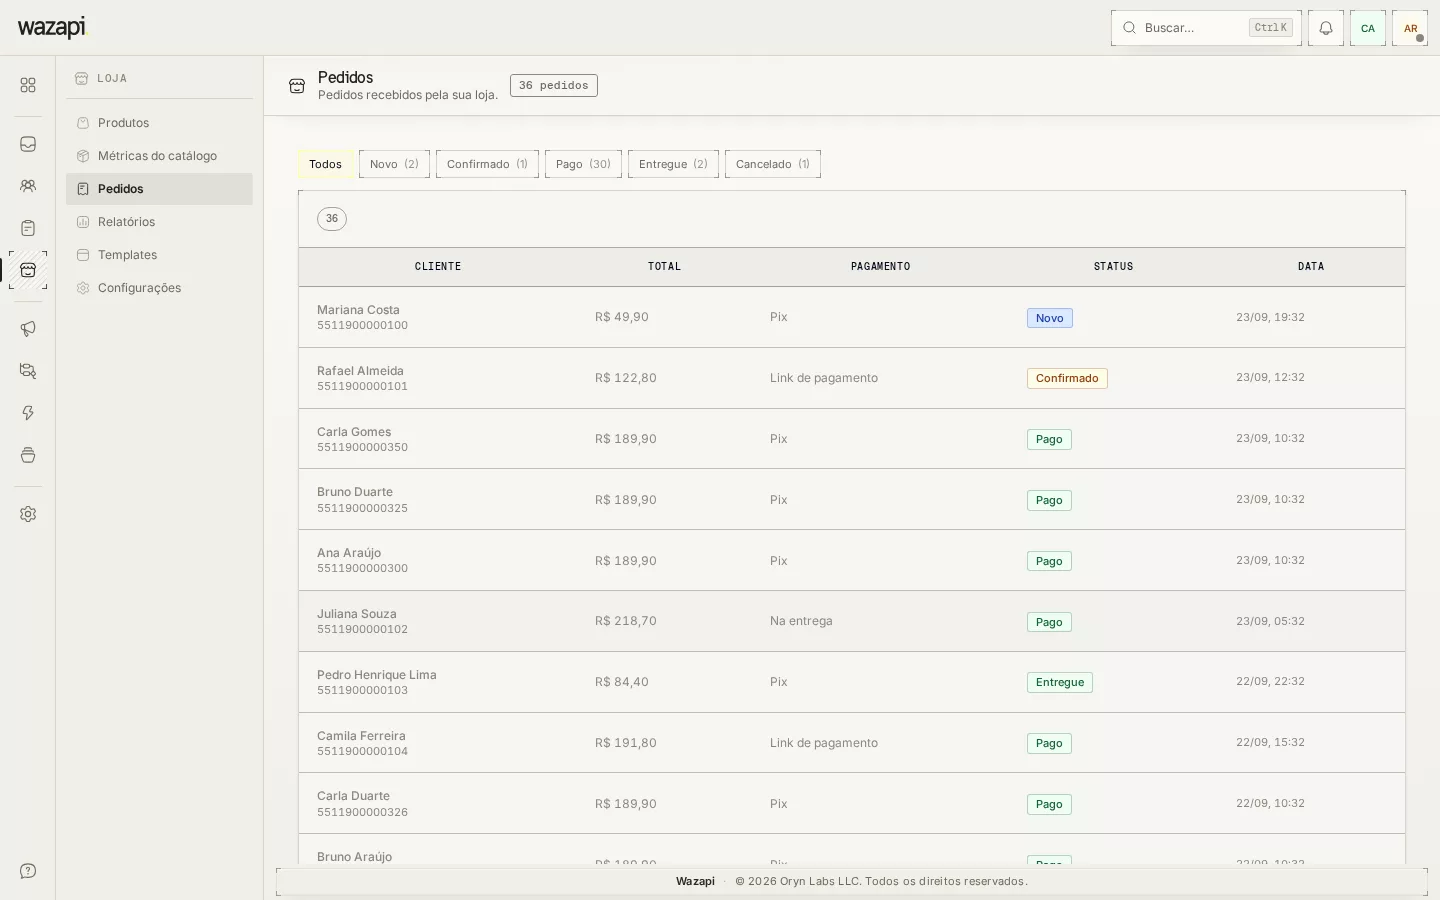This screenshot has width=1440, height=900.
Task: Click the DATA column header
Action: tap(1311, 267)
